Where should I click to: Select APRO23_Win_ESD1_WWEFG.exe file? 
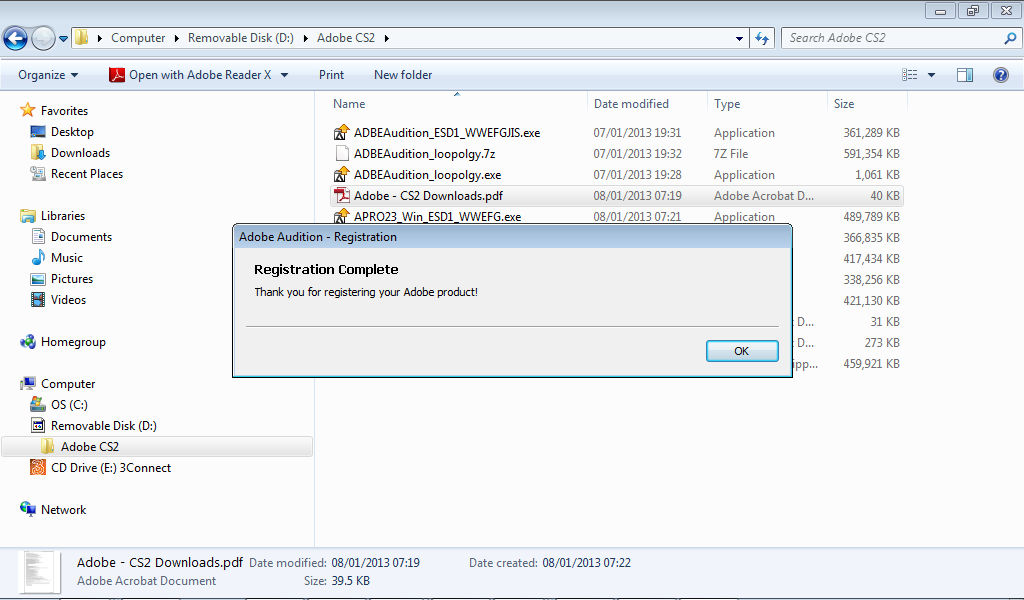point(438,216)
